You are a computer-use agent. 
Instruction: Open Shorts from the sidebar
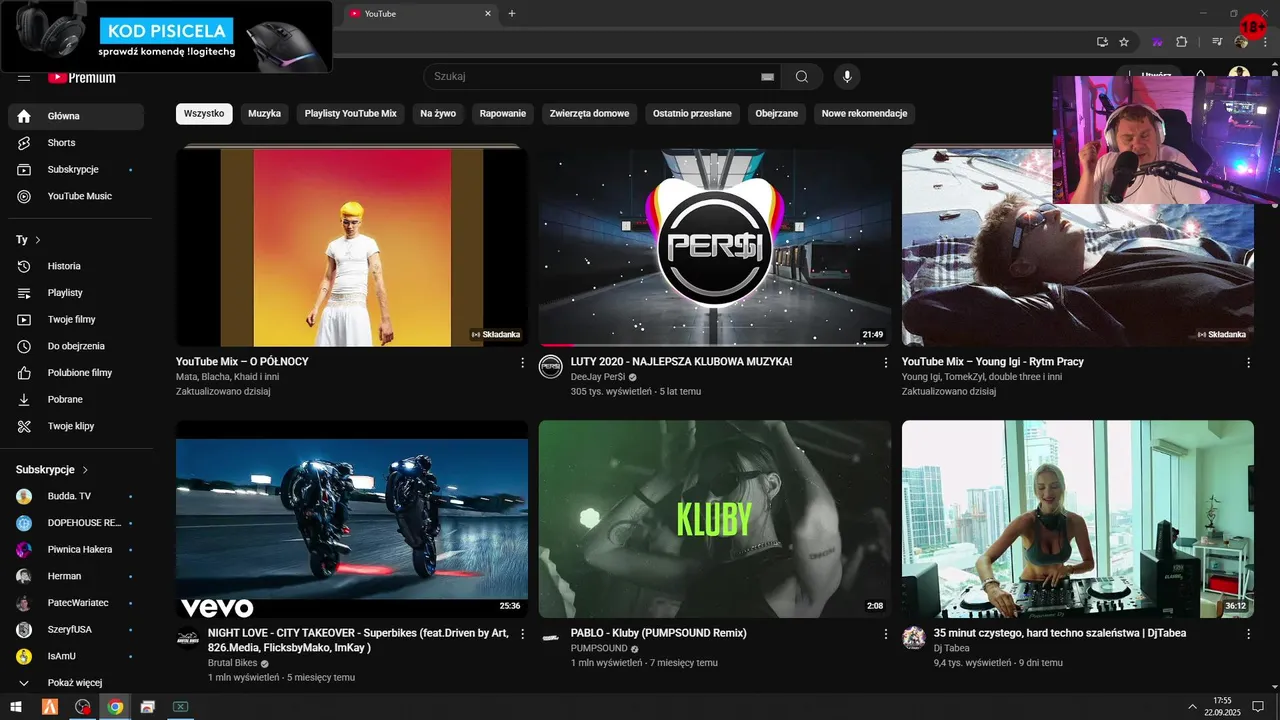pyautogui.click(x=76, y=143)
